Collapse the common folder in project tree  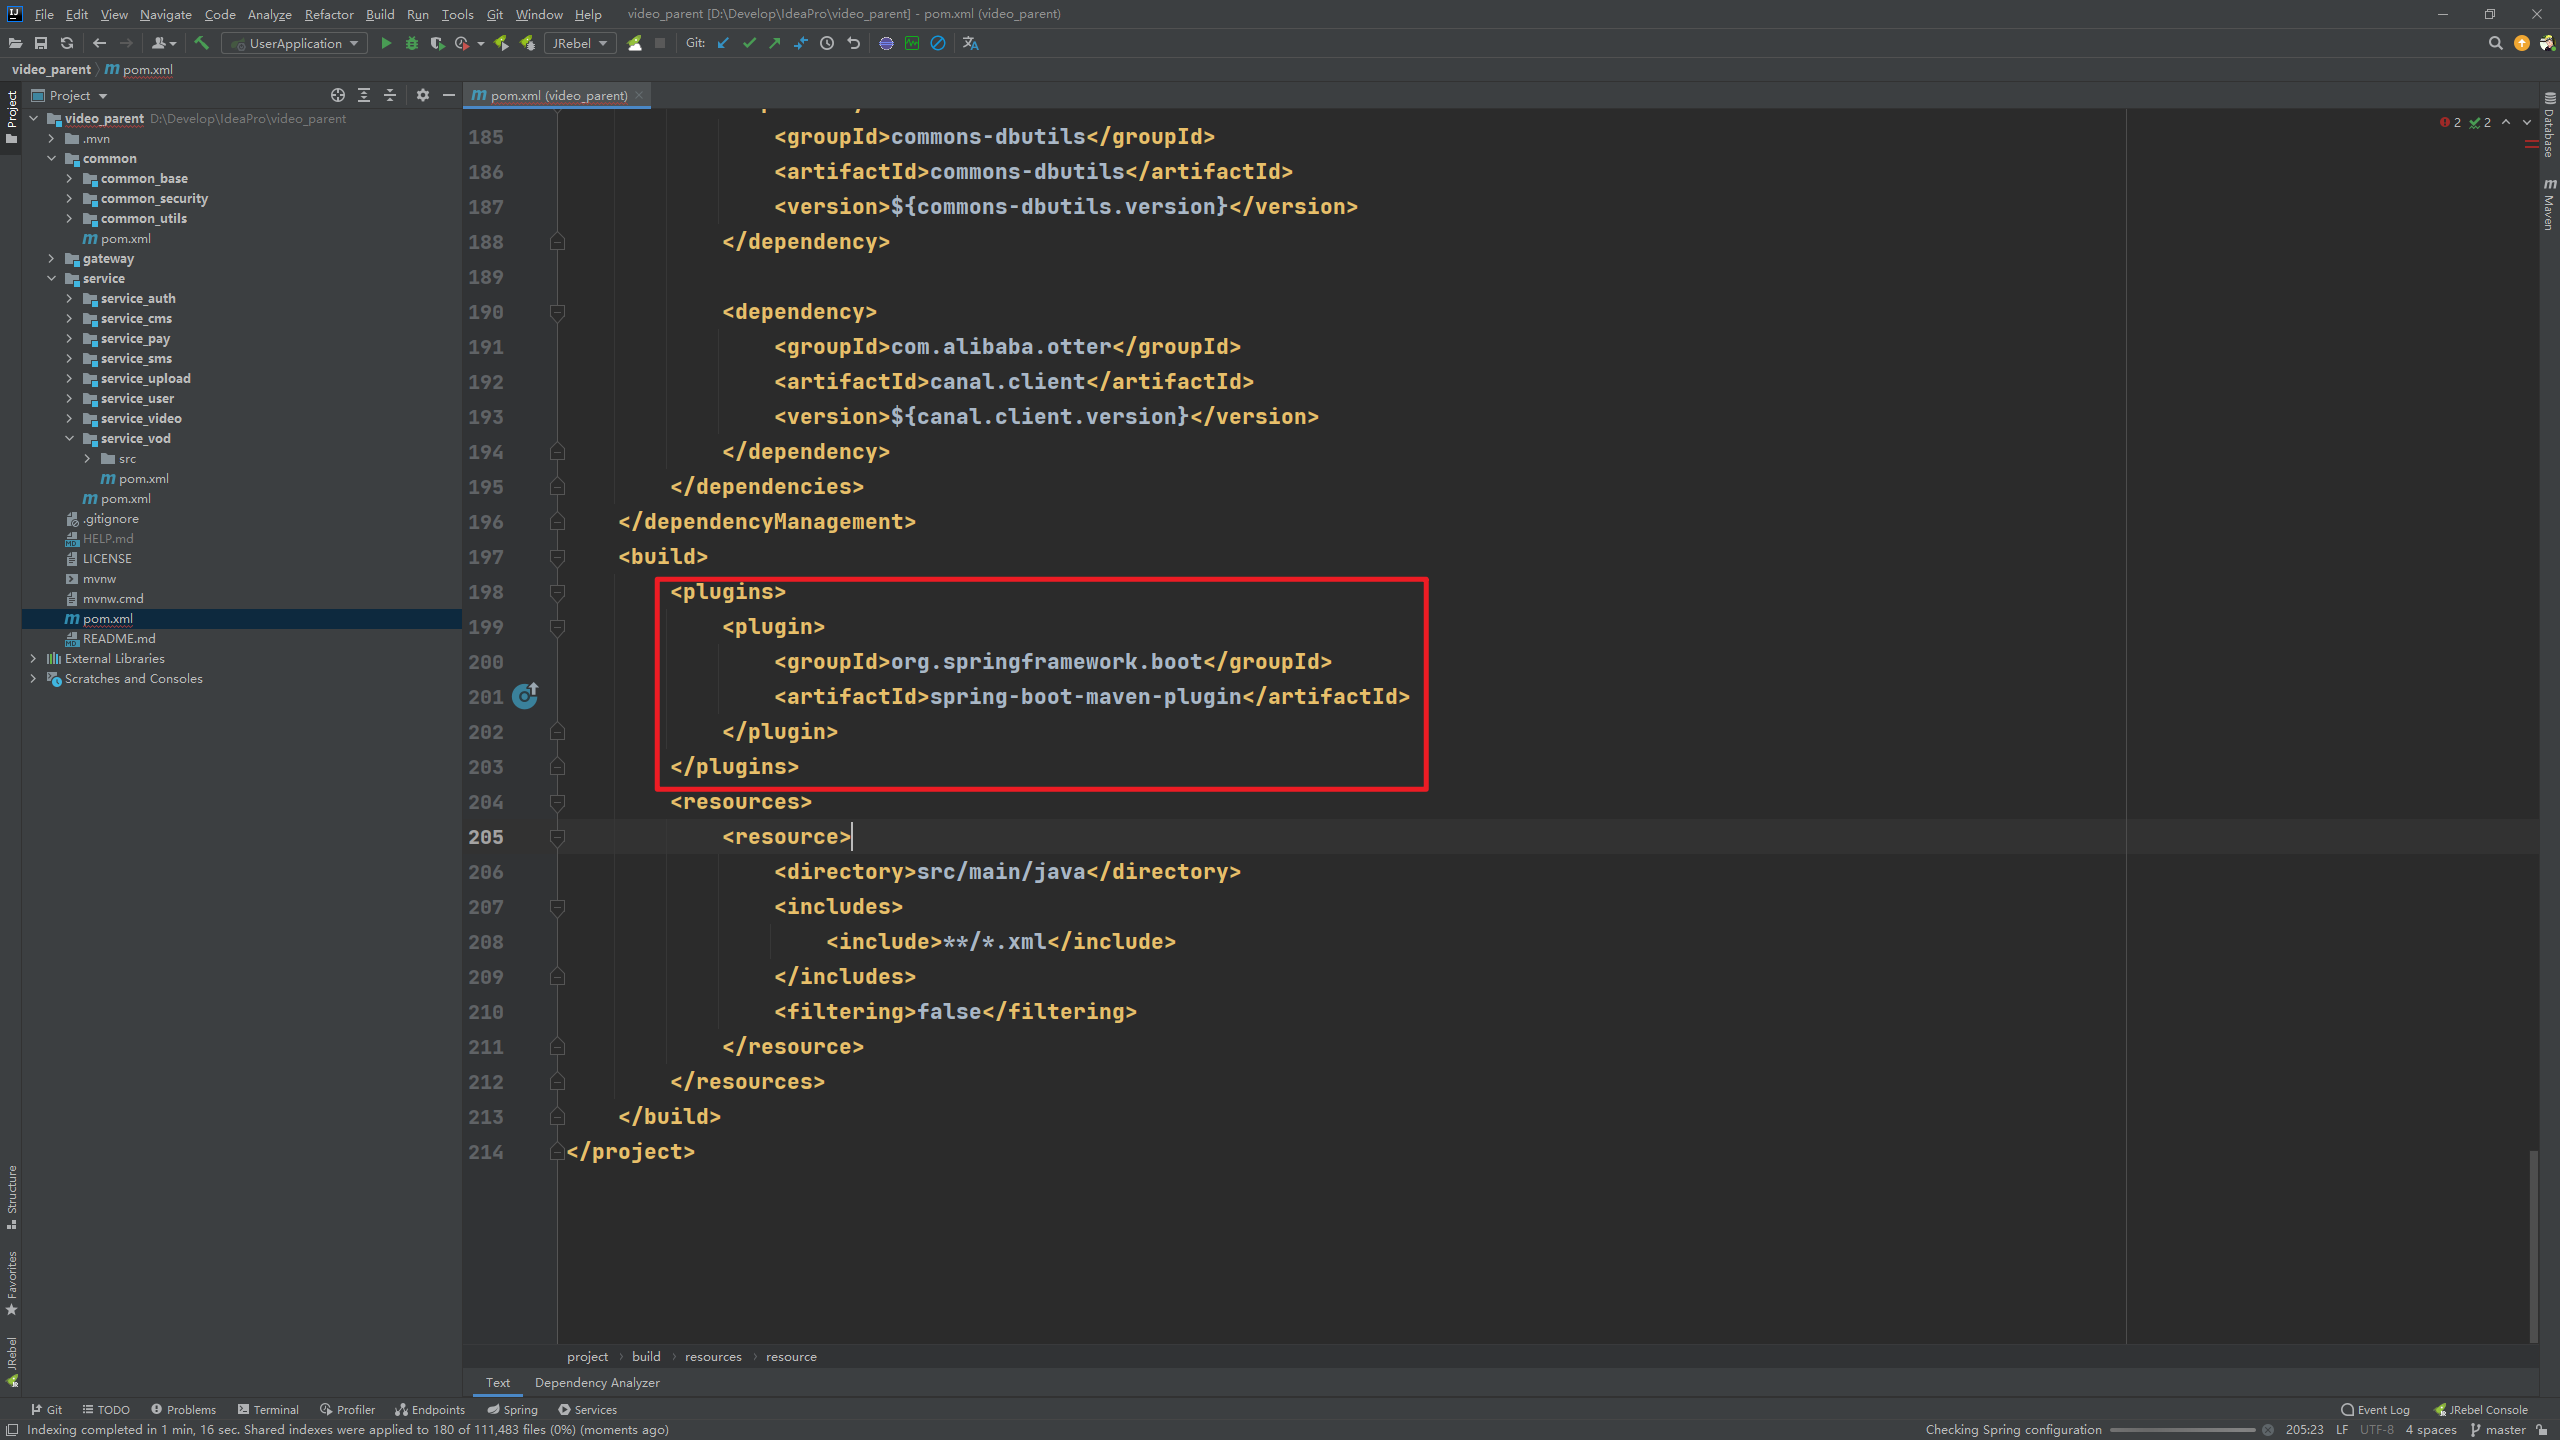[52, 158]
